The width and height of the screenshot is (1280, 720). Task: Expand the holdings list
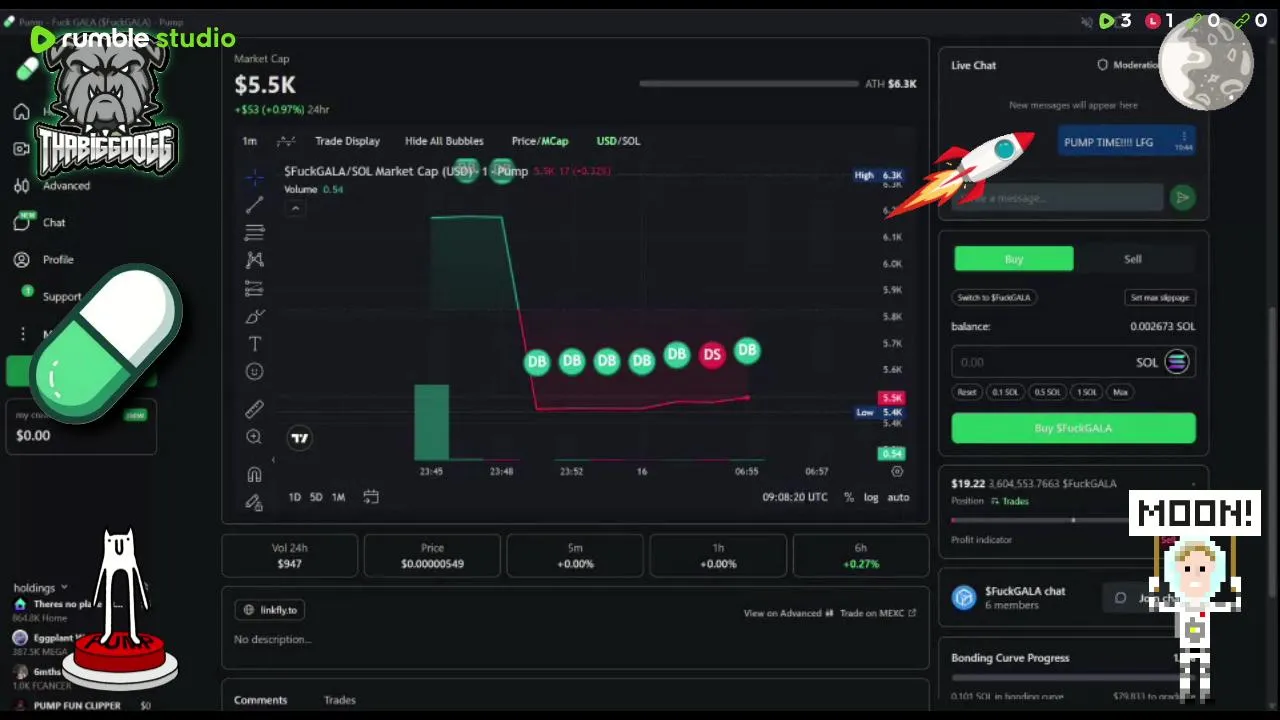click(x=41, y=588)
